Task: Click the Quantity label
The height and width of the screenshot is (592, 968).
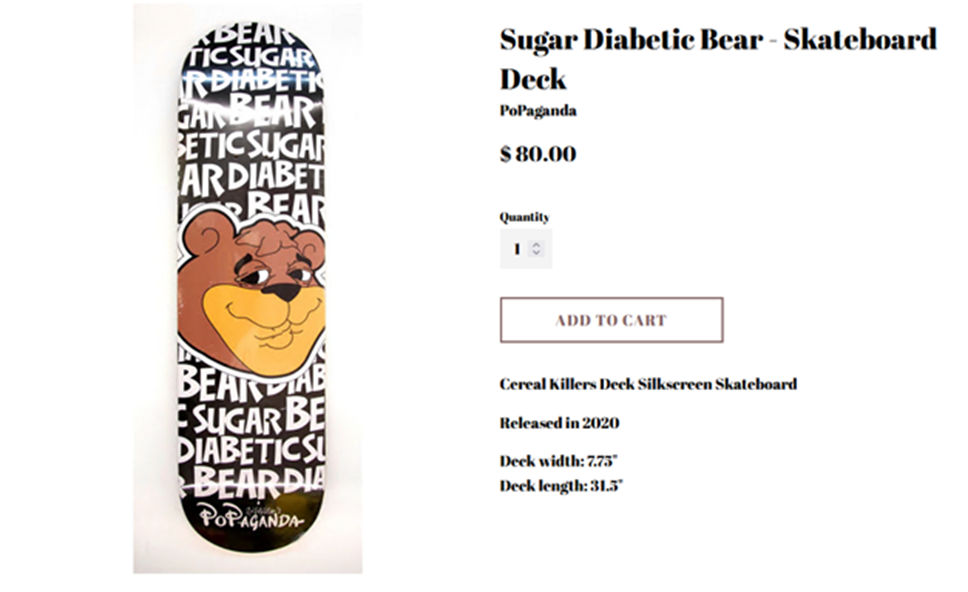Action: click(x=525, y=217)
